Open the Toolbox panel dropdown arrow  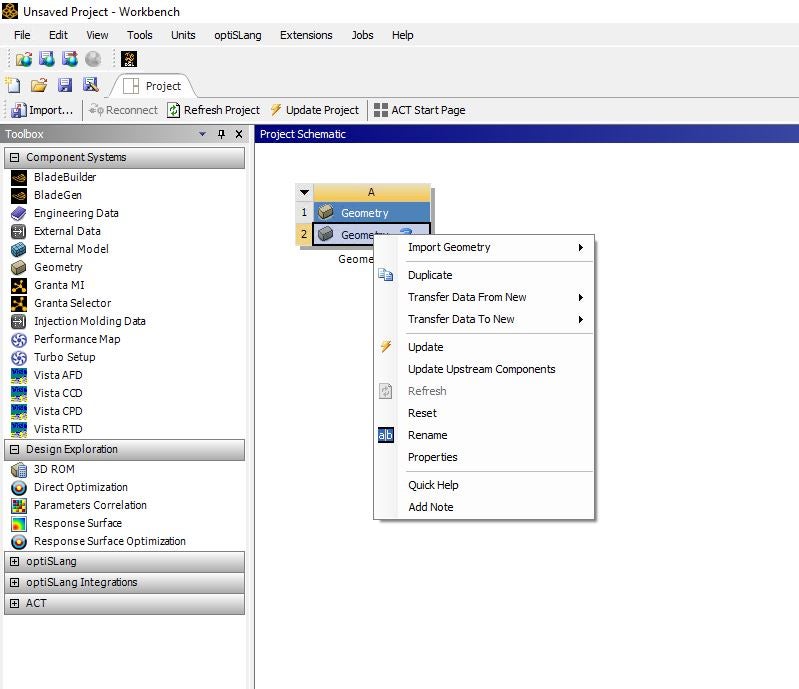click(x=202, y=134)
